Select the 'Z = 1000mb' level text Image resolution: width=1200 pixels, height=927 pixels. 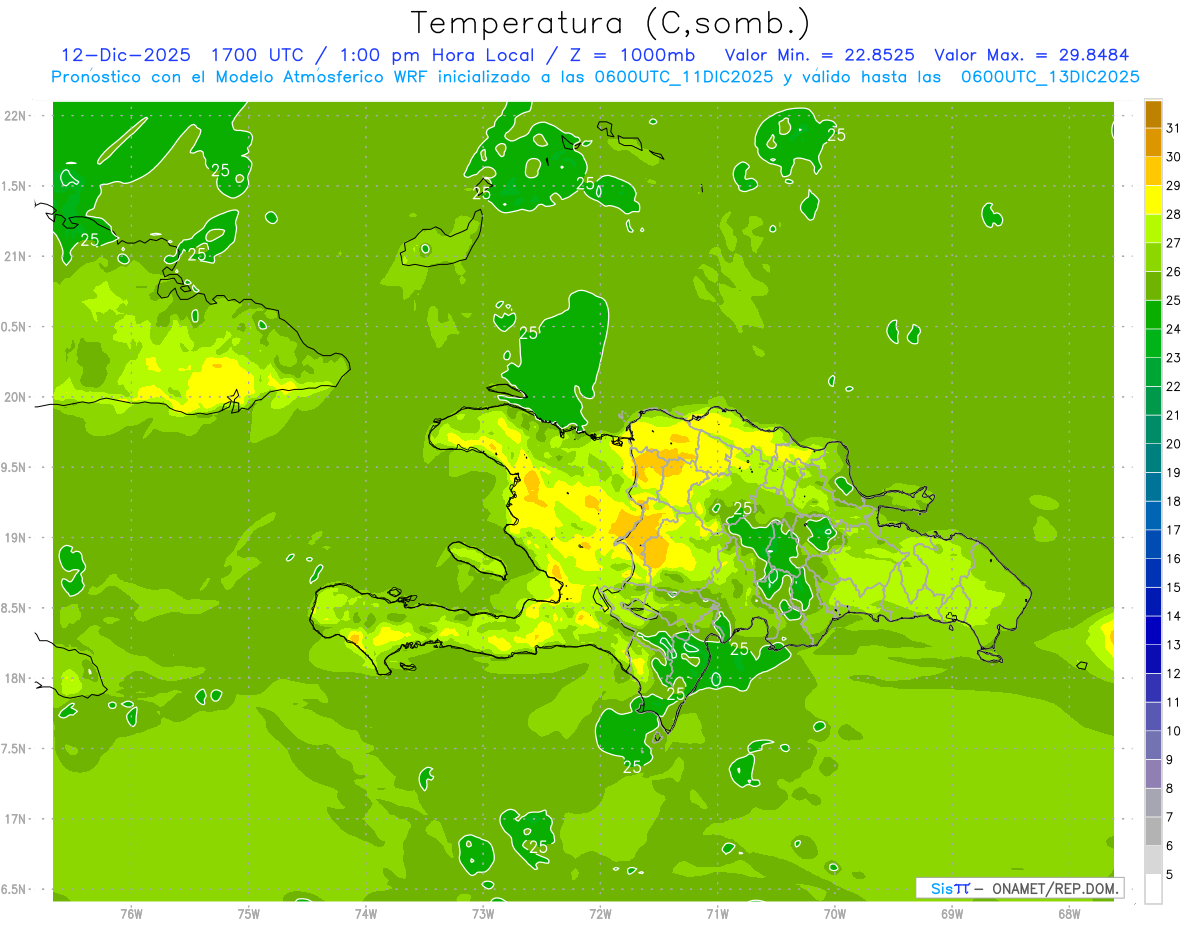click(633, 55)
